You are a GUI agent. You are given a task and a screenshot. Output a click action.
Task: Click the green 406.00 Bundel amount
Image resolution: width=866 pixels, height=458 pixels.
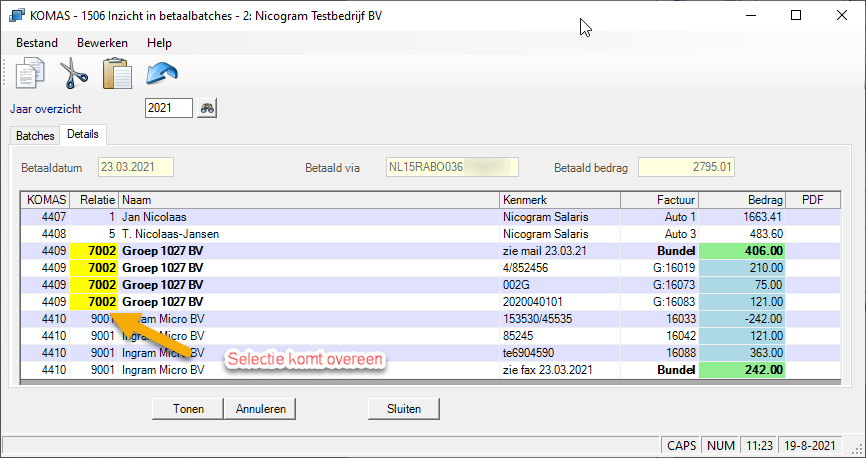pos(742,251)
